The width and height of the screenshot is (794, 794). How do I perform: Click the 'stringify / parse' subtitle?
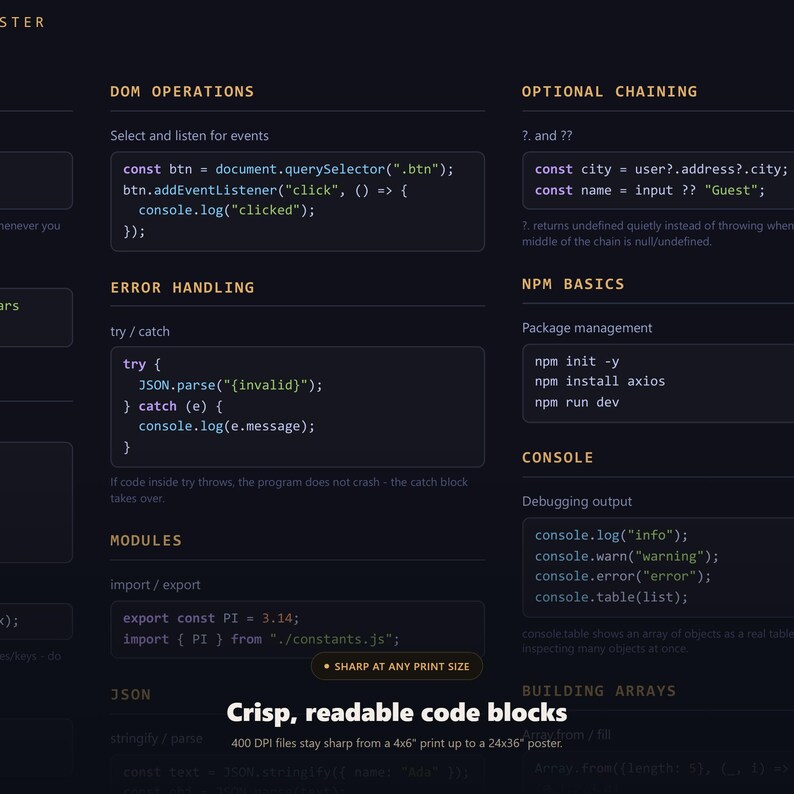(156, 739)
